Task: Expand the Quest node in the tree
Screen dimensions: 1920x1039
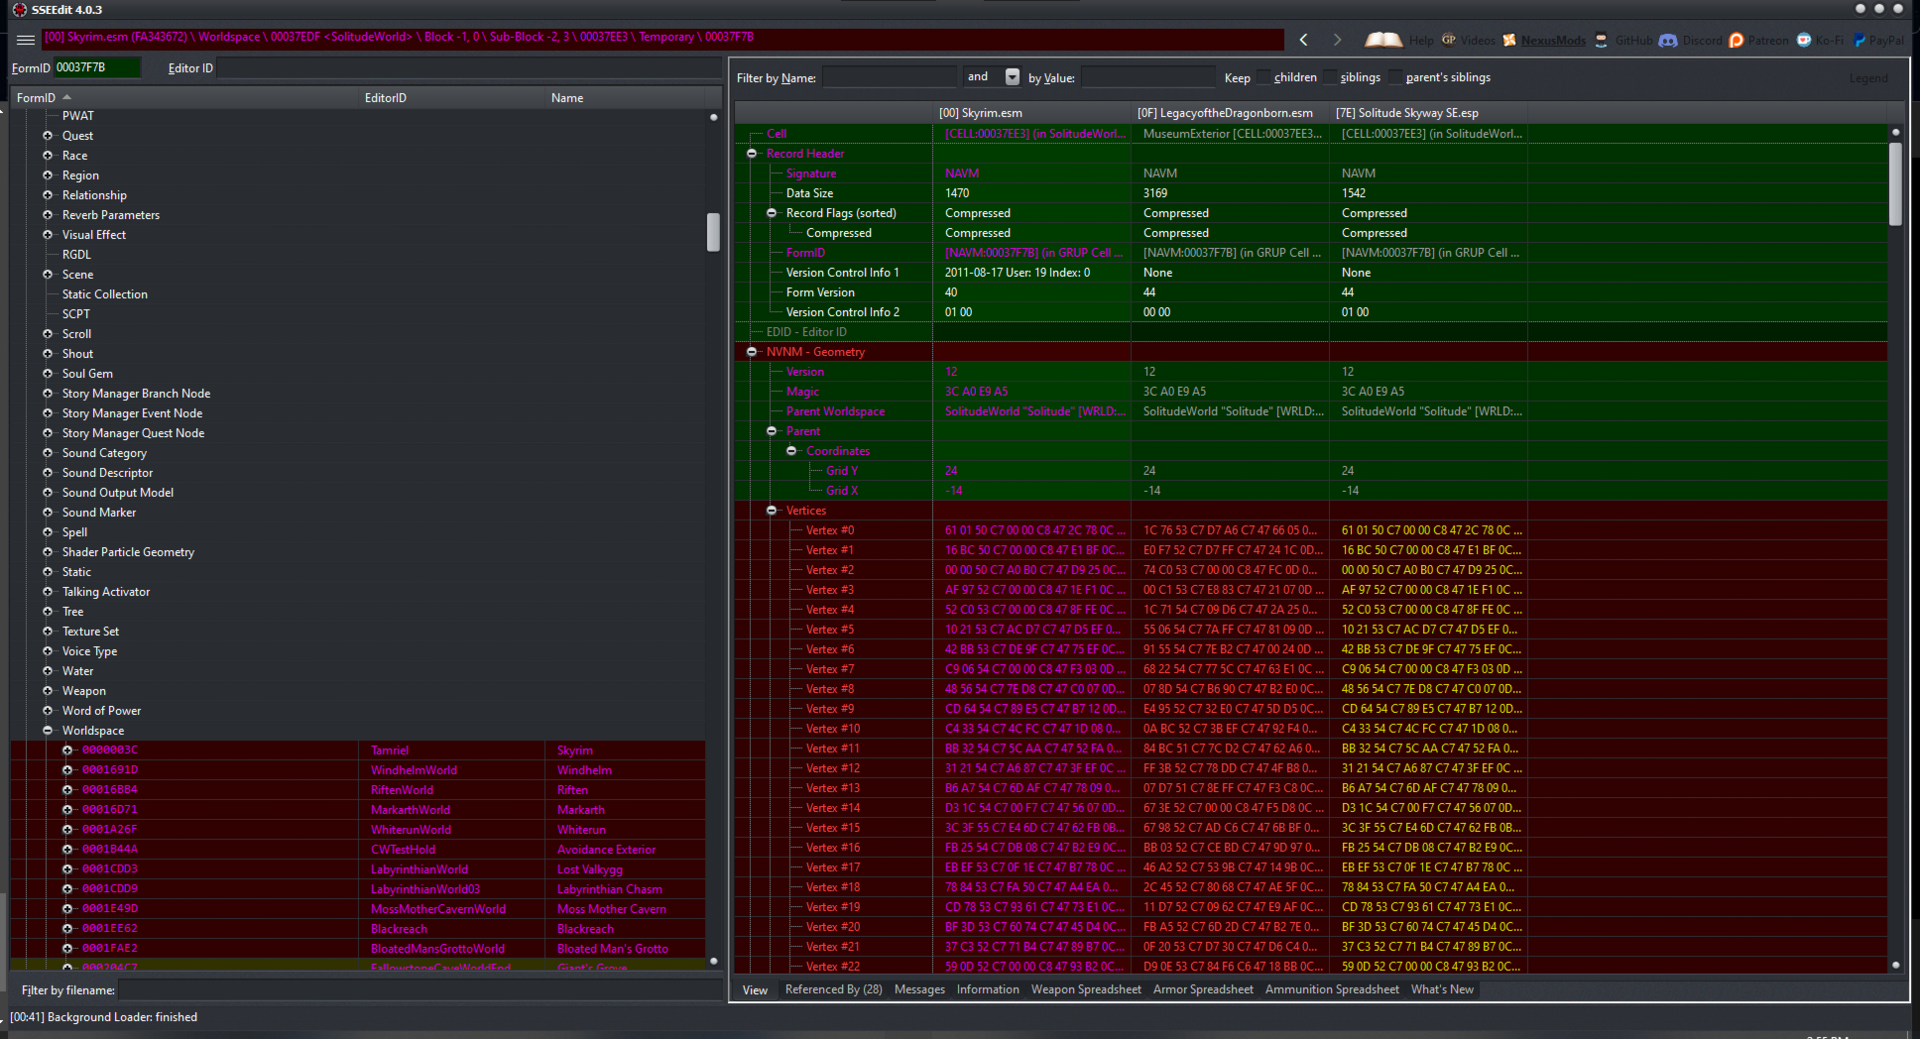Action: 47,135
